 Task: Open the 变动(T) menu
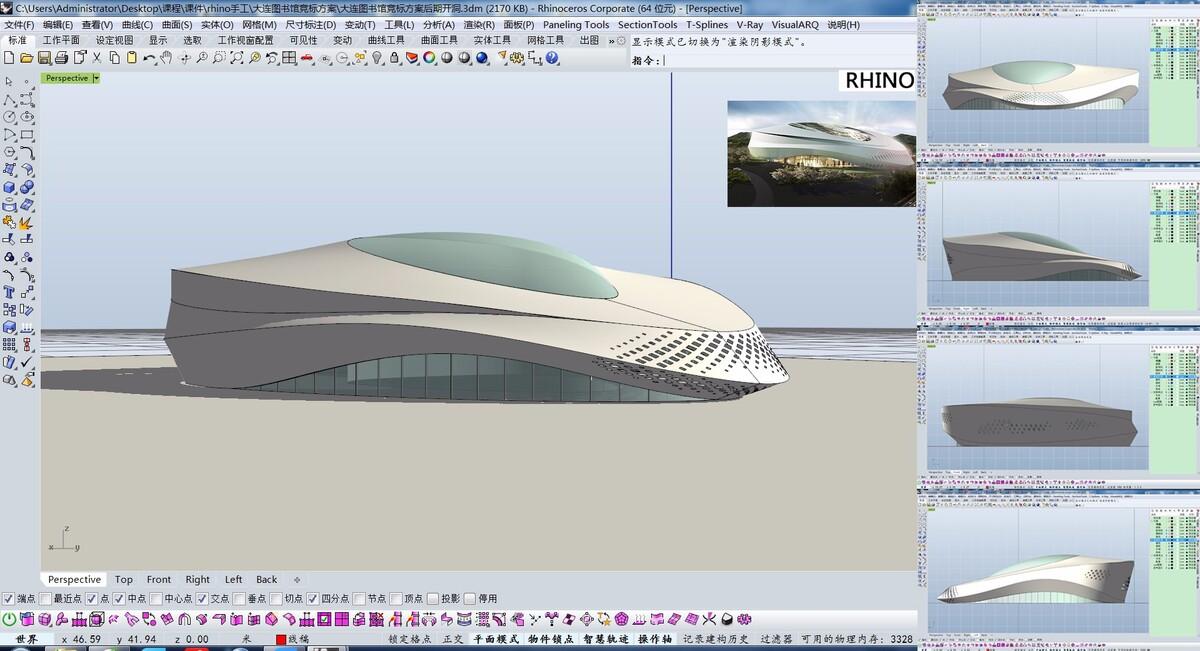360,24
